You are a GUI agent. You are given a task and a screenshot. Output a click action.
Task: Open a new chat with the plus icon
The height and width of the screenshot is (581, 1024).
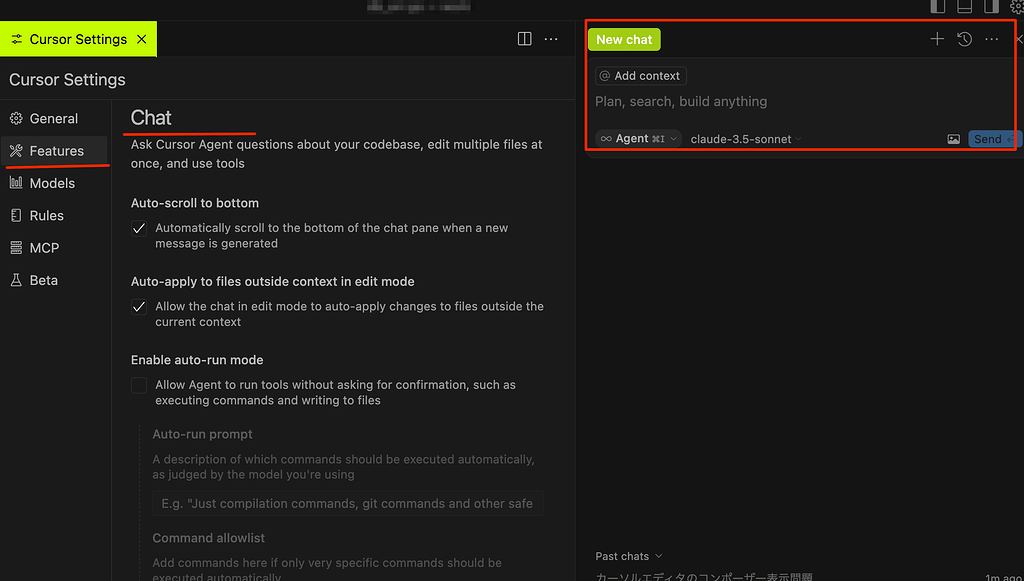[x=937, y=38]
